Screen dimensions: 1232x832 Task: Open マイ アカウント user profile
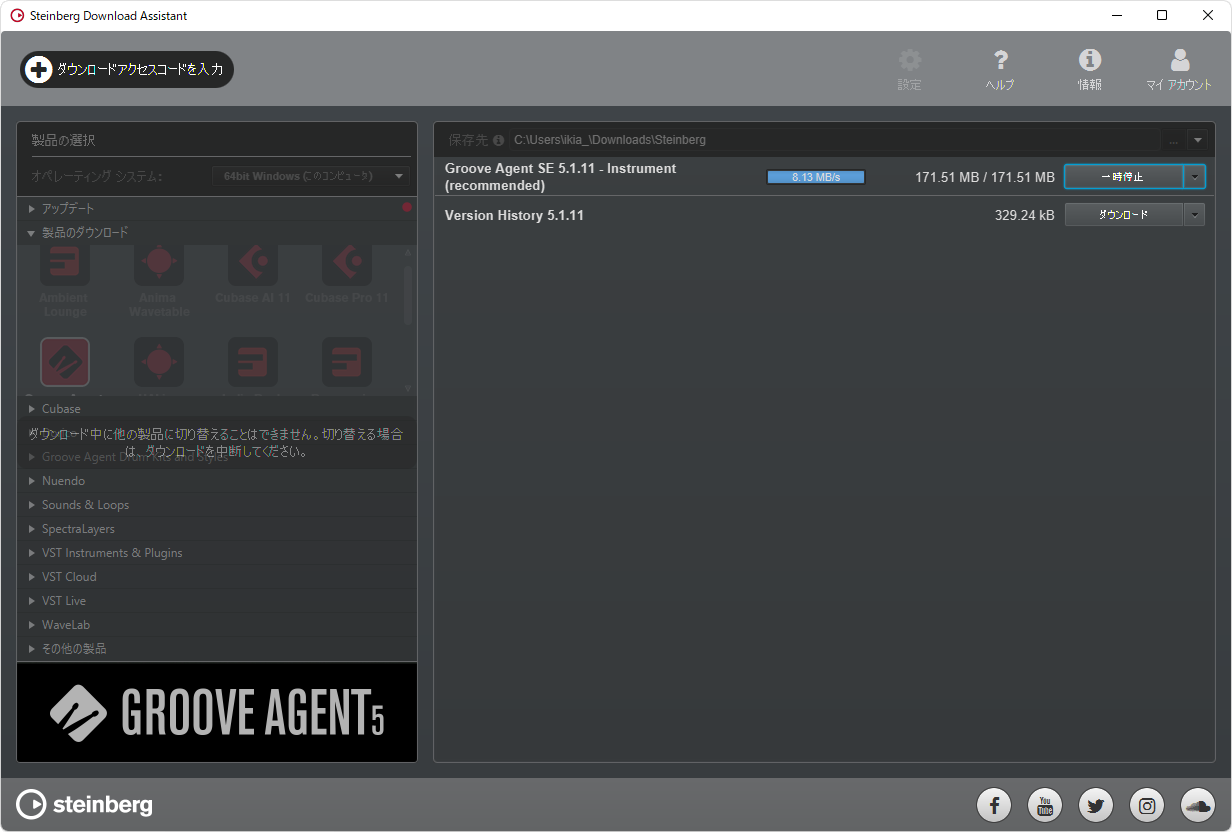click(1179, 70)
